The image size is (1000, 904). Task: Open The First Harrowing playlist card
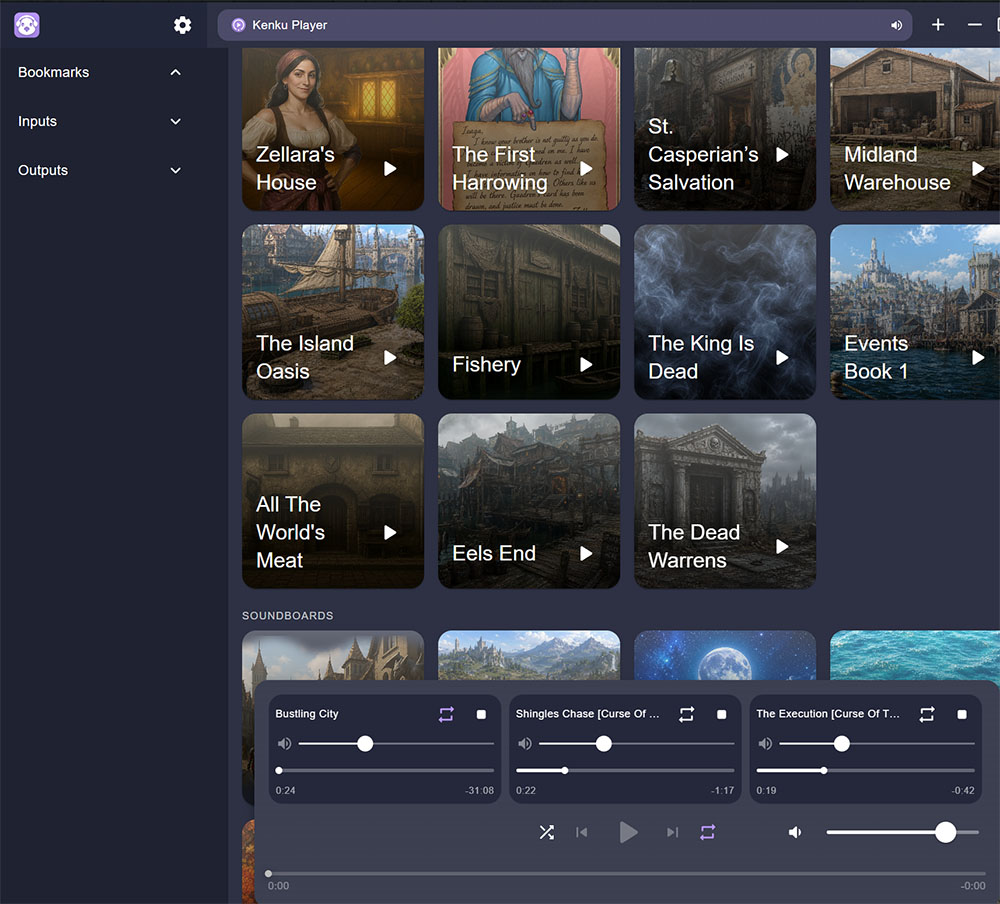529,129
